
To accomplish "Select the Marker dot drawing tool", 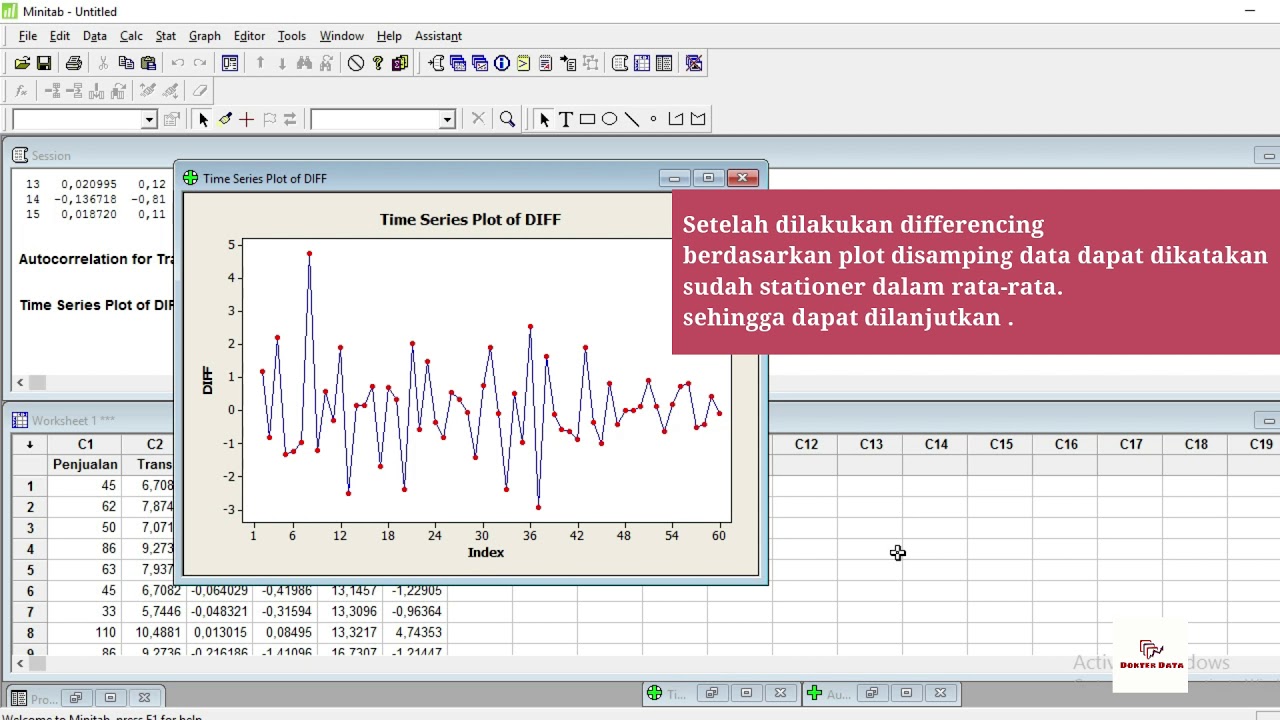I will coord(654,119).
